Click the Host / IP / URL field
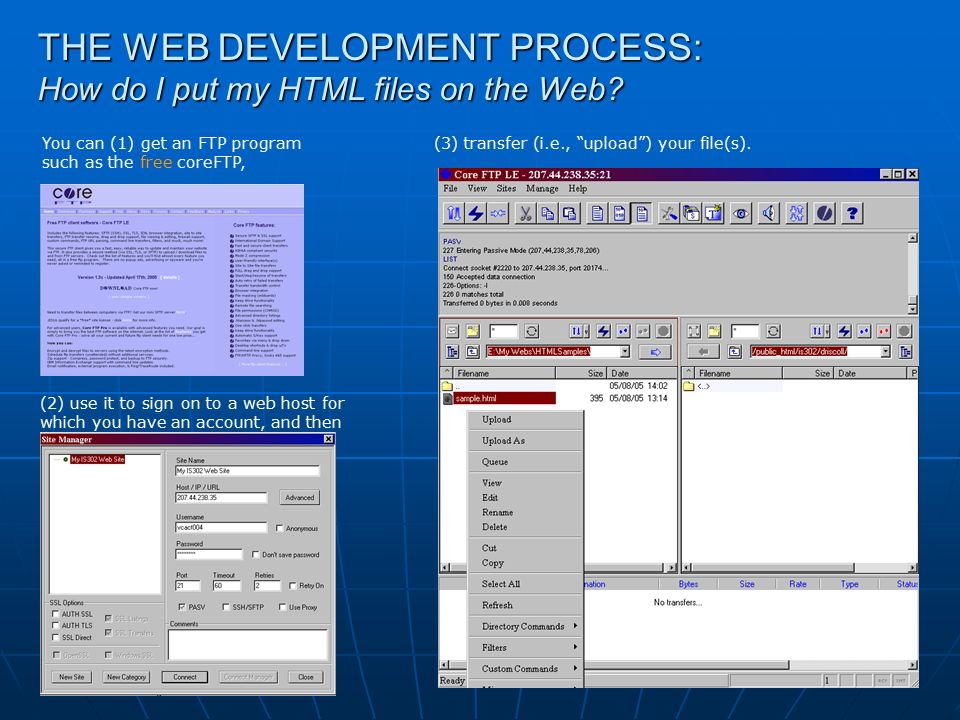This screenshot has height=720, width=960. click(221, 498)
